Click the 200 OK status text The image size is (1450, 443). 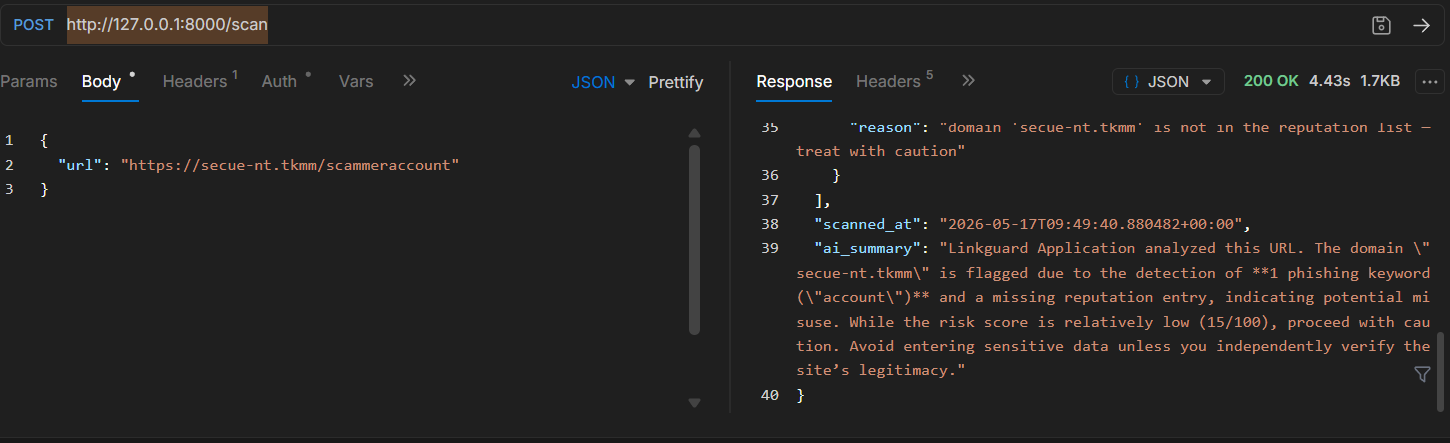point(1271,82)
